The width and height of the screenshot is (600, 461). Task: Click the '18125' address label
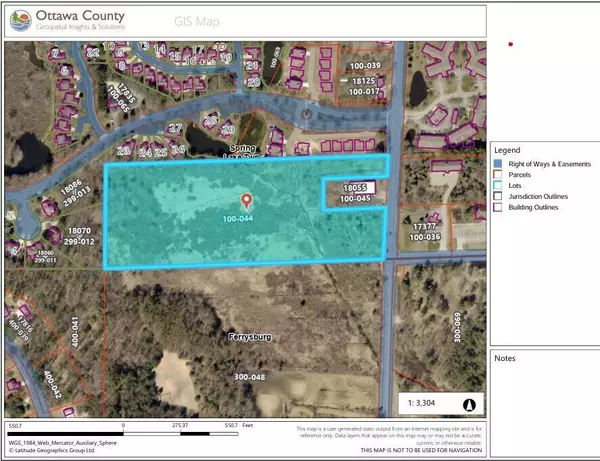[364, 81]
